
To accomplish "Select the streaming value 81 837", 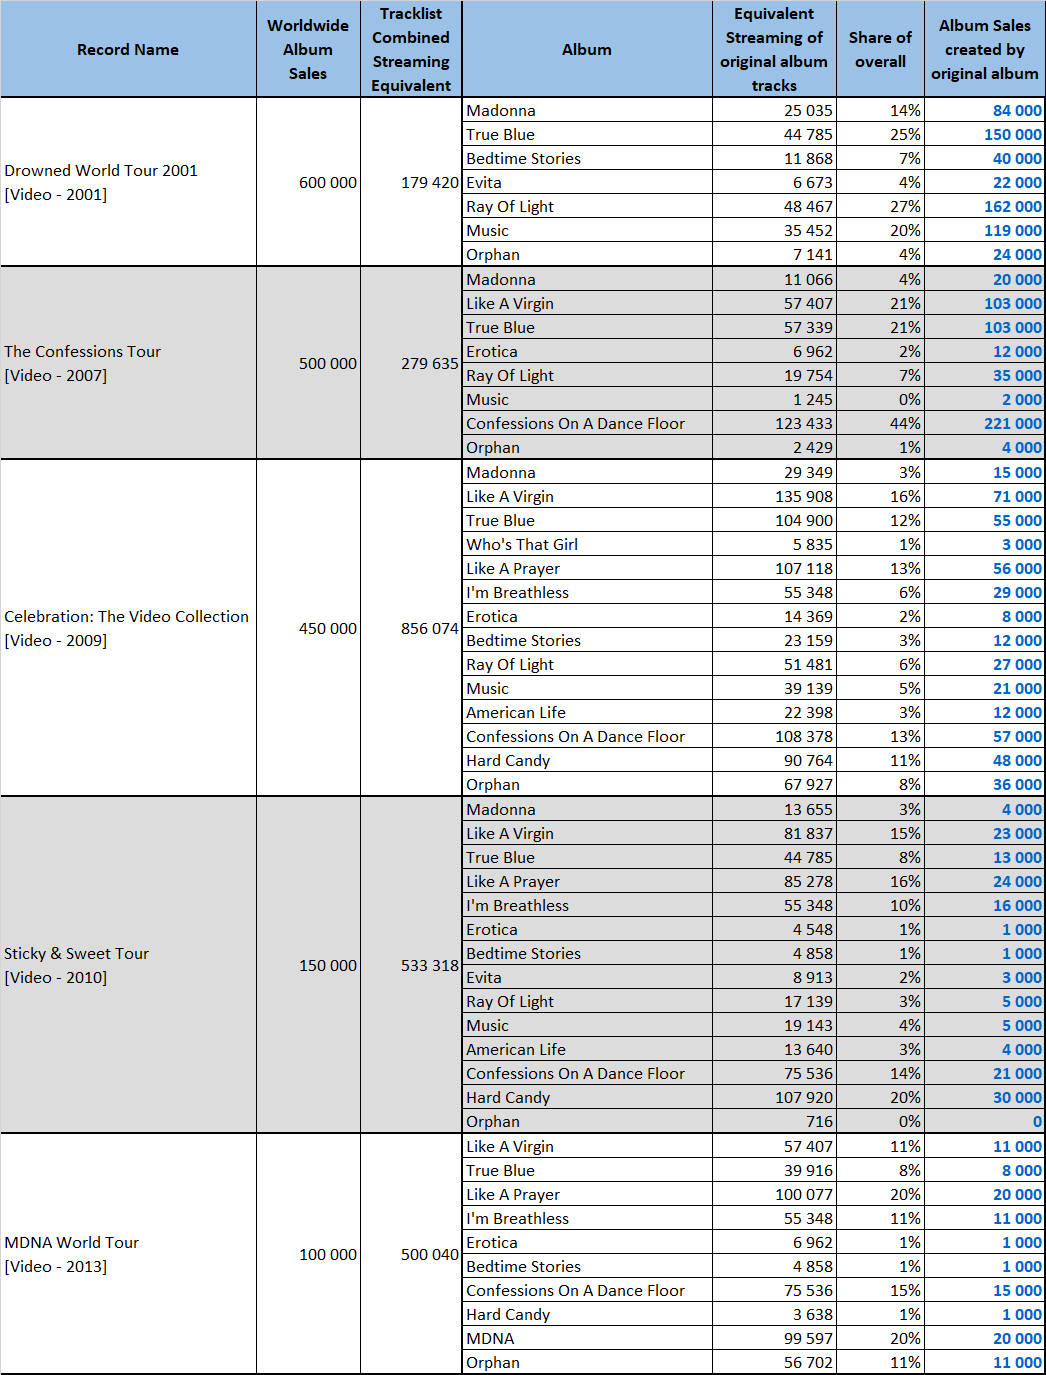I will 774,833.
